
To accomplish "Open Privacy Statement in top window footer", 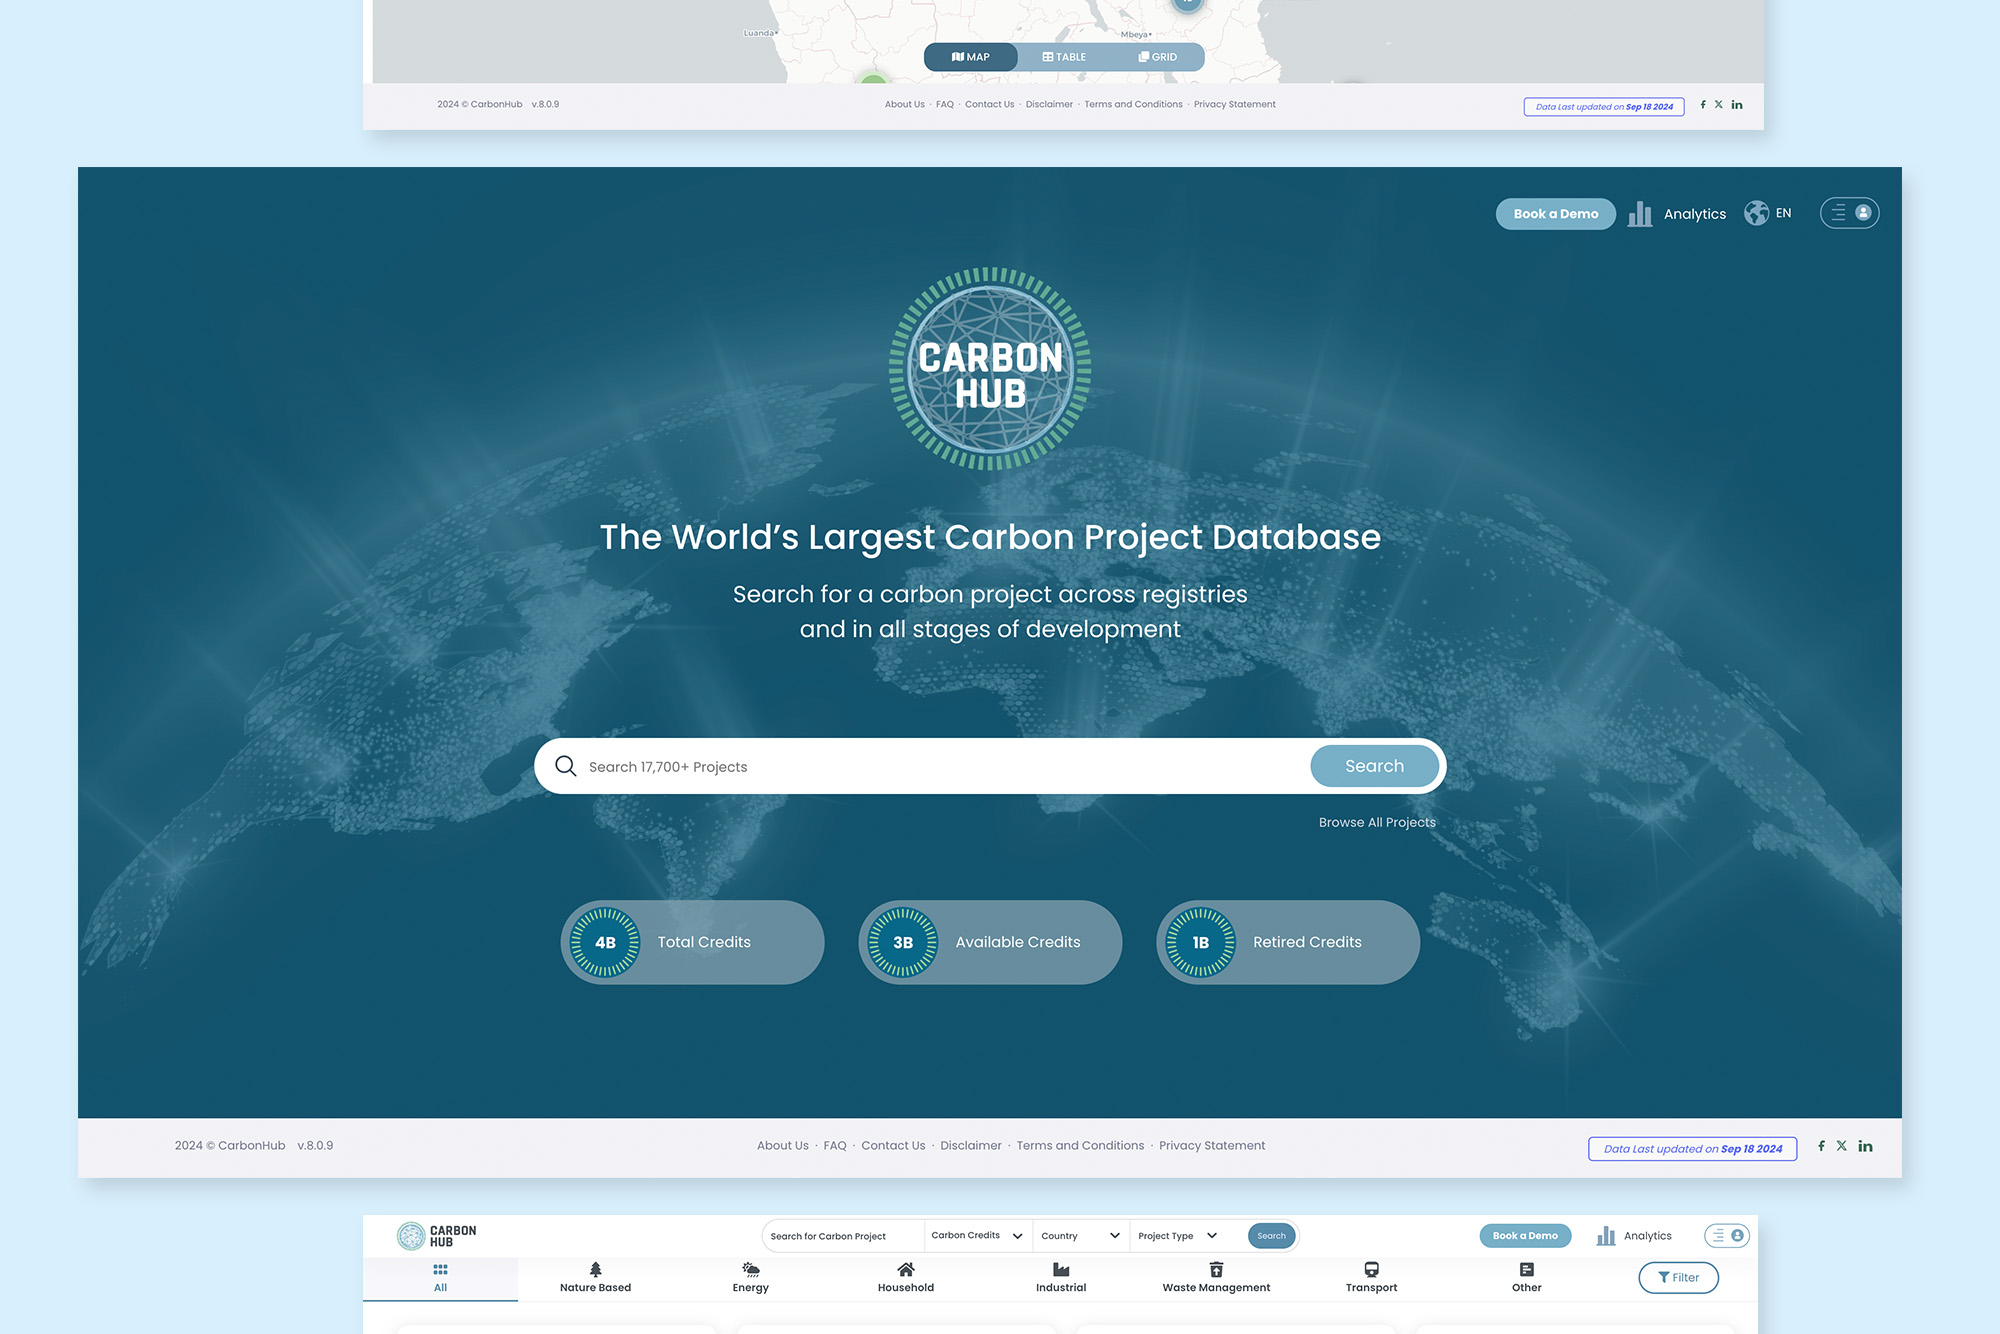I will (1234, 104).
